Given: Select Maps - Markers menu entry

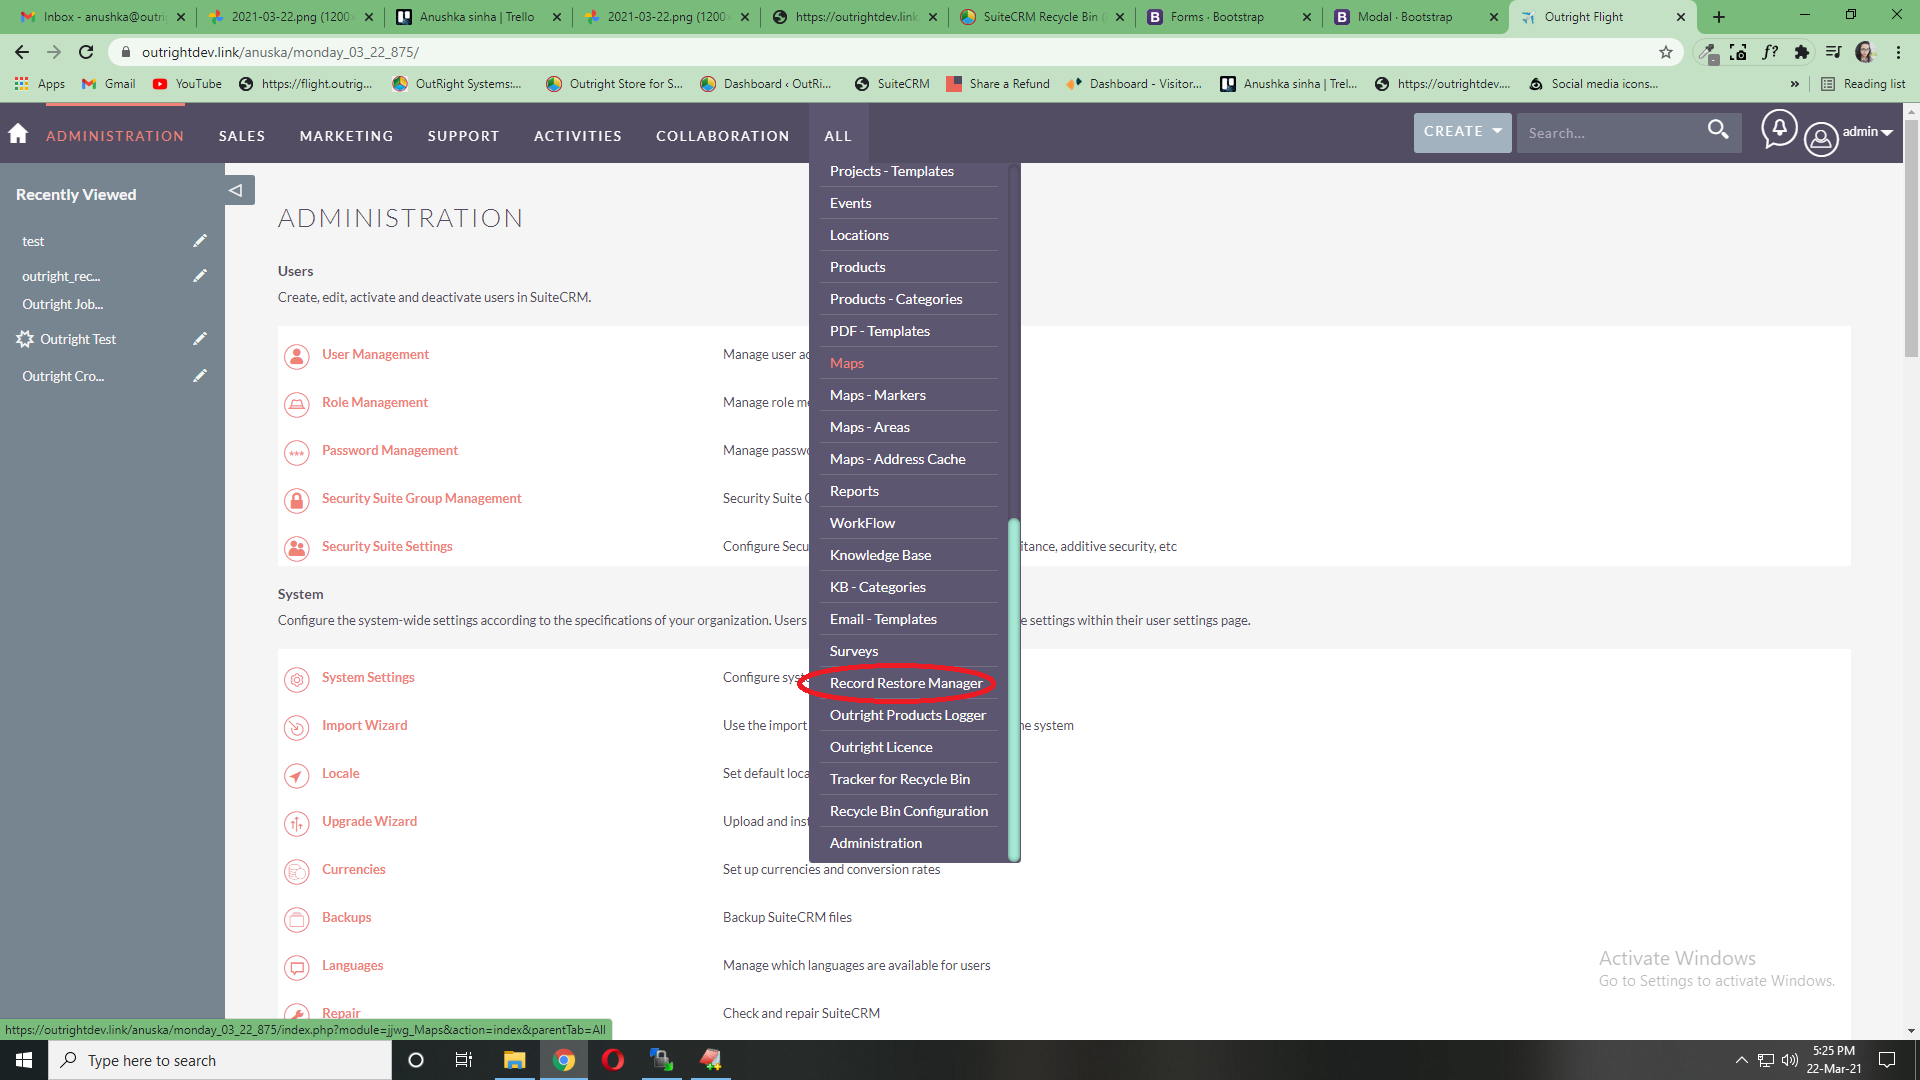Looking at the screenshot, I should [878, 395].
